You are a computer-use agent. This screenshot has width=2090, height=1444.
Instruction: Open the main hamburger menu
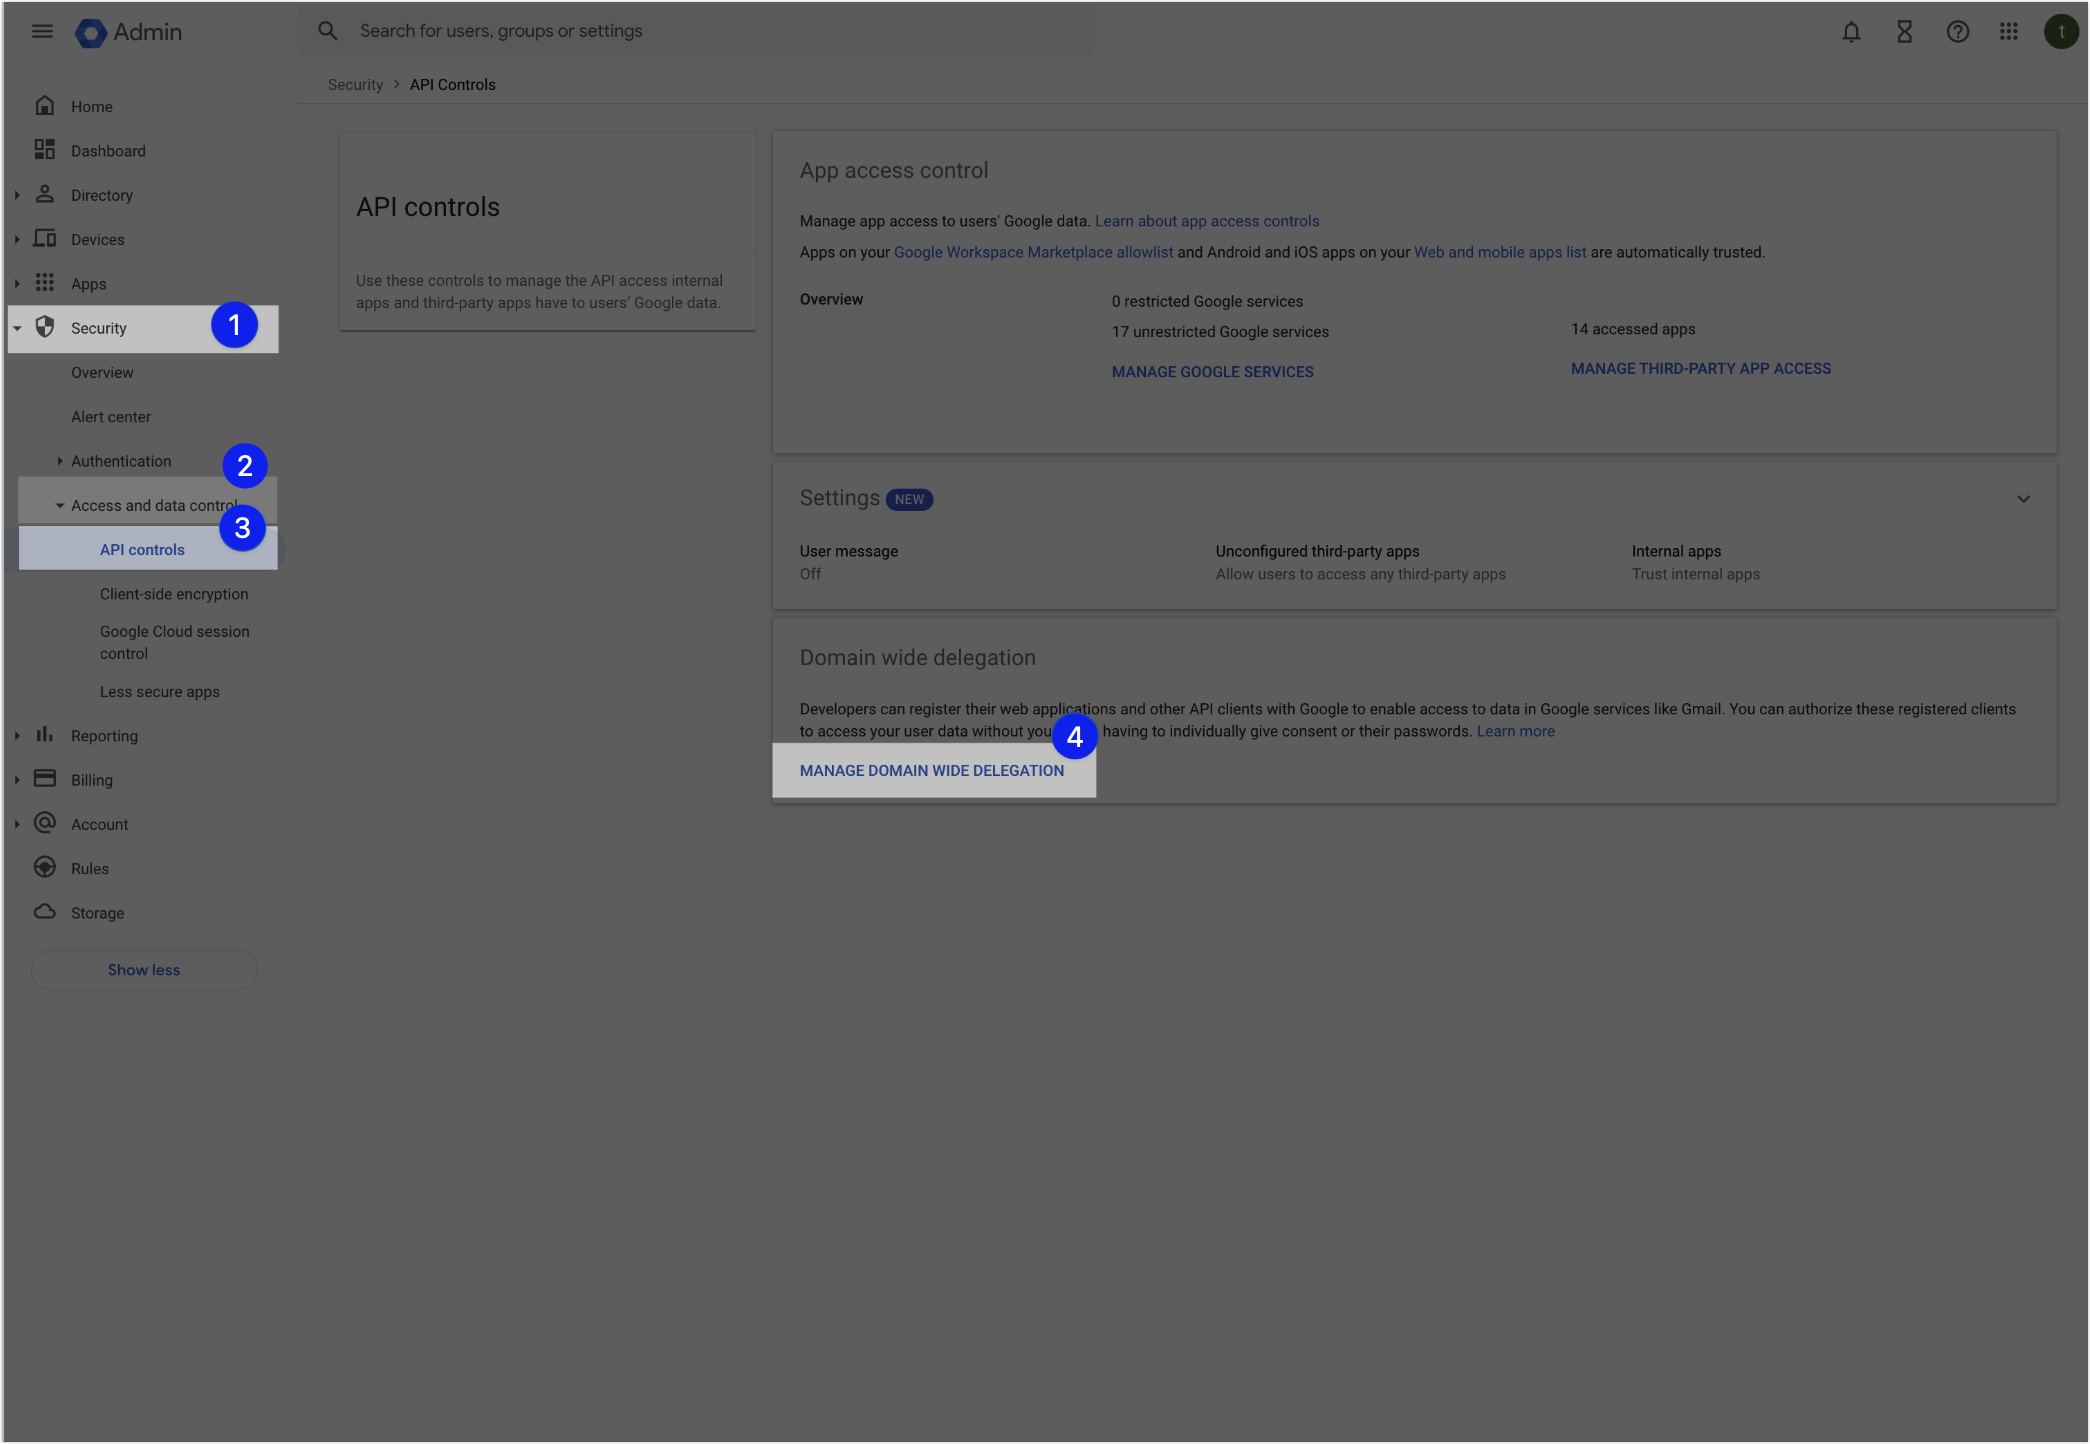click(42, 31)
